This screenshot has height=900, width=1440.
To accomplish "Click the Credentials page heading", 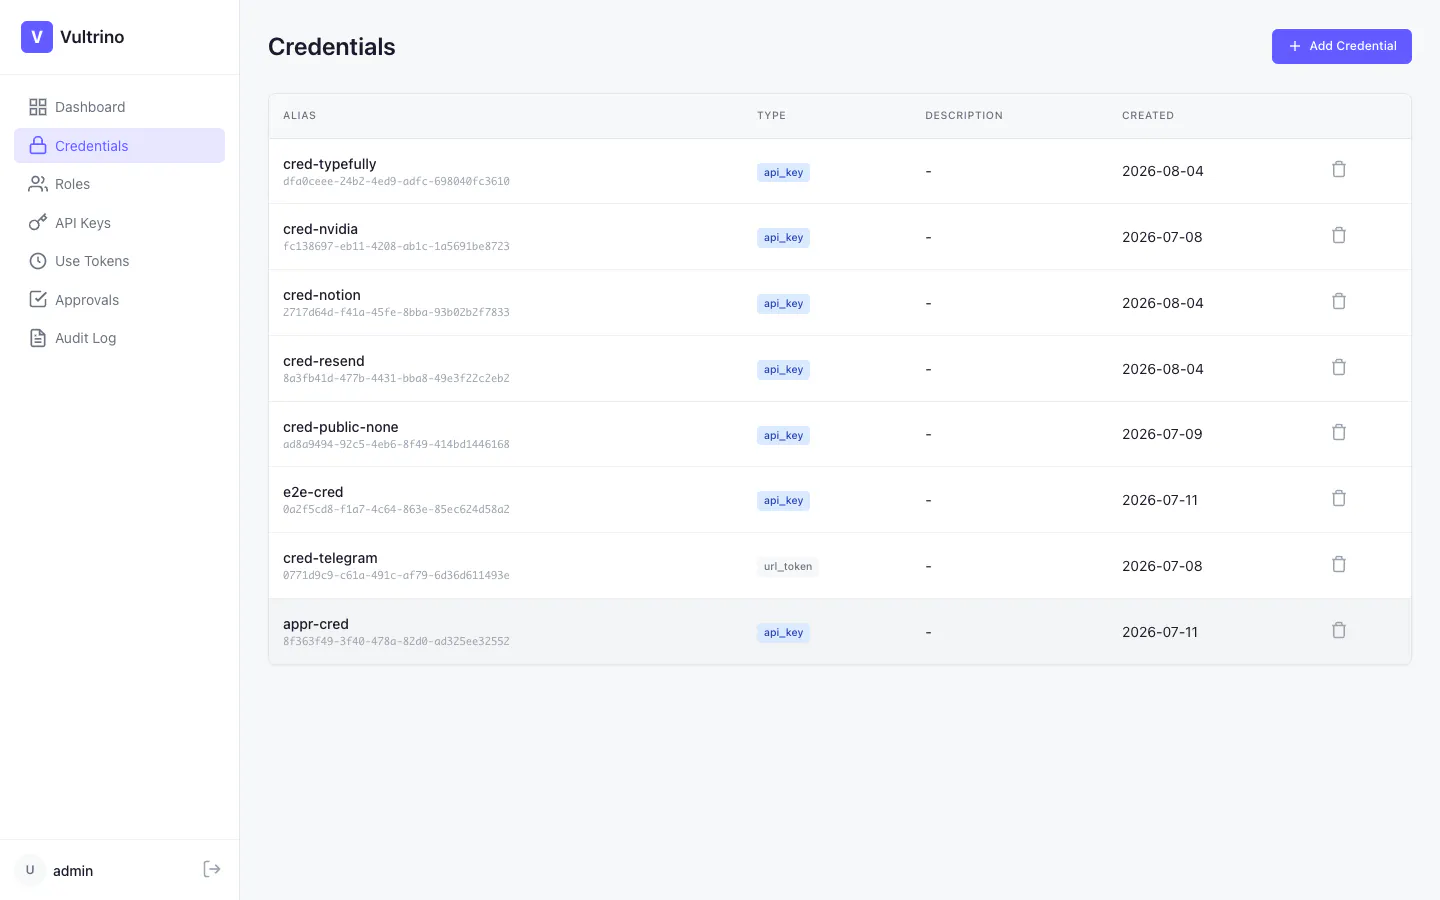I will pos(332,47).
